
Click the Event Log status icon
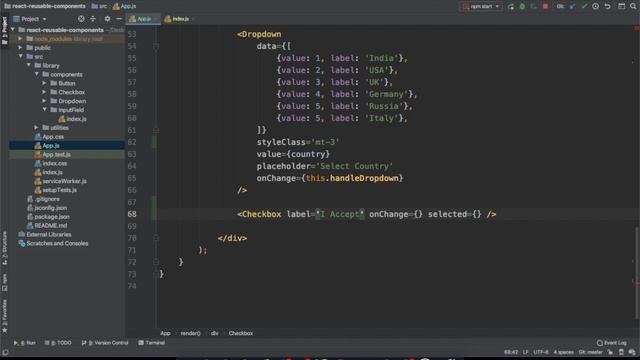coord(611,343)
